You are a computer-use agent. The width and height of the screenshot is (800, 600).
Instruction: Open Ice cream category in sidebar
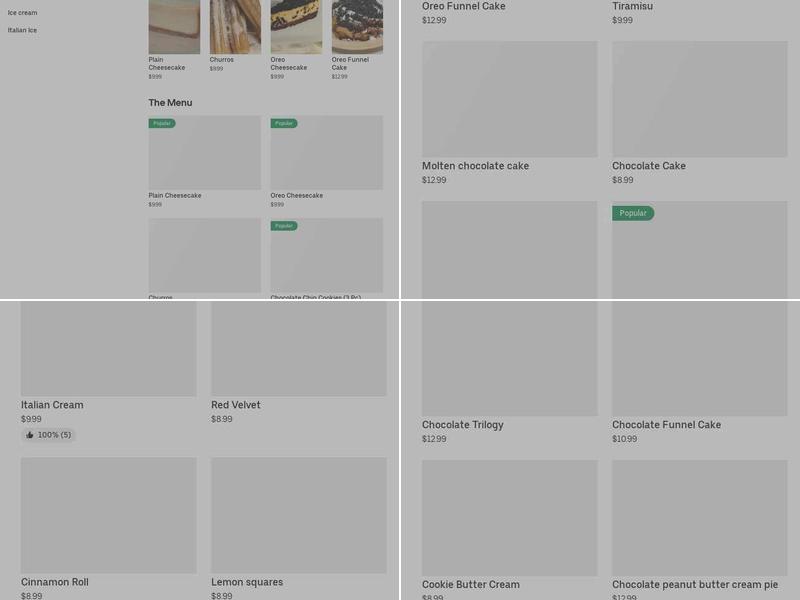(x=22, y=13)
